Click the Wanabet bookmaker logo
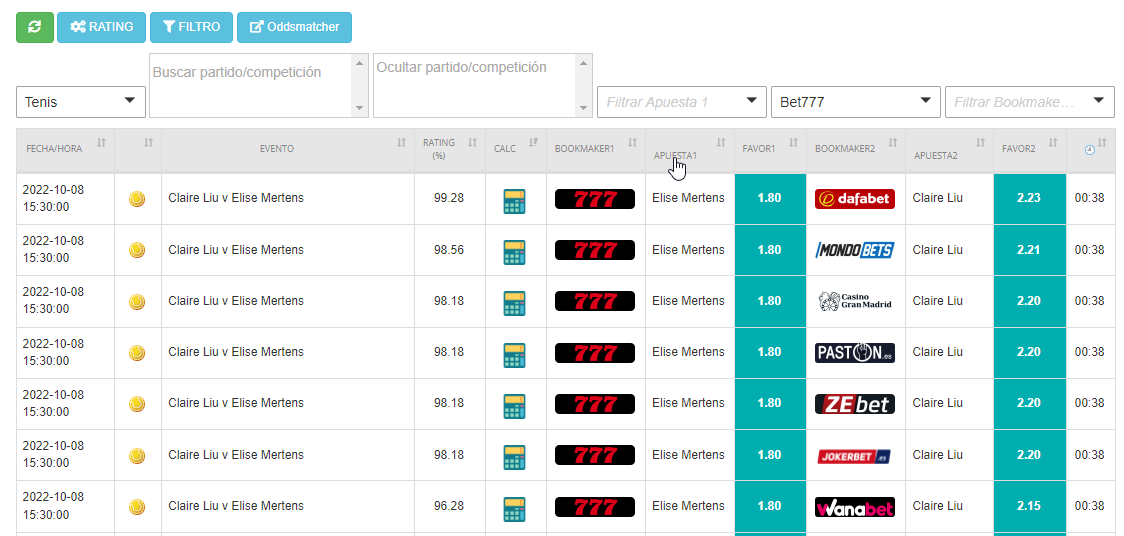1124x536 pixels. 854,507
